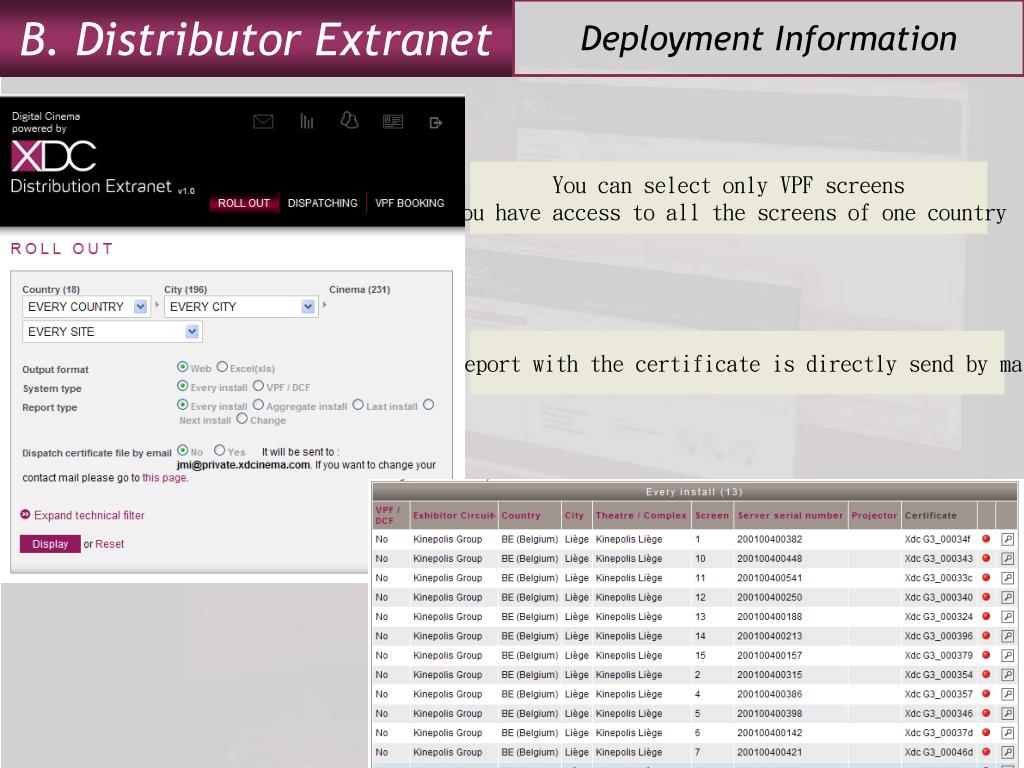Open details icon for screen 6 row
Image resolution: width=1024 pixels, height=768 pixels.
pyautogui.click(x=1008, y=733)
